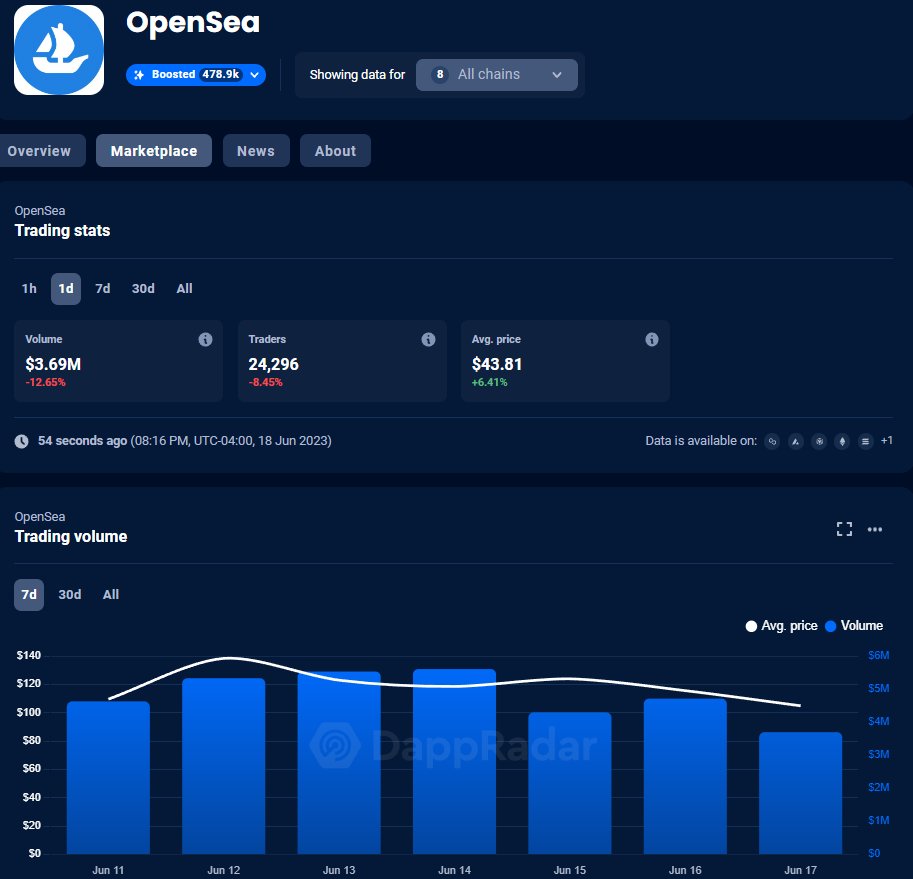Open the News tab
Viewport: 913px width, 879px height.
tap(256, 151)
